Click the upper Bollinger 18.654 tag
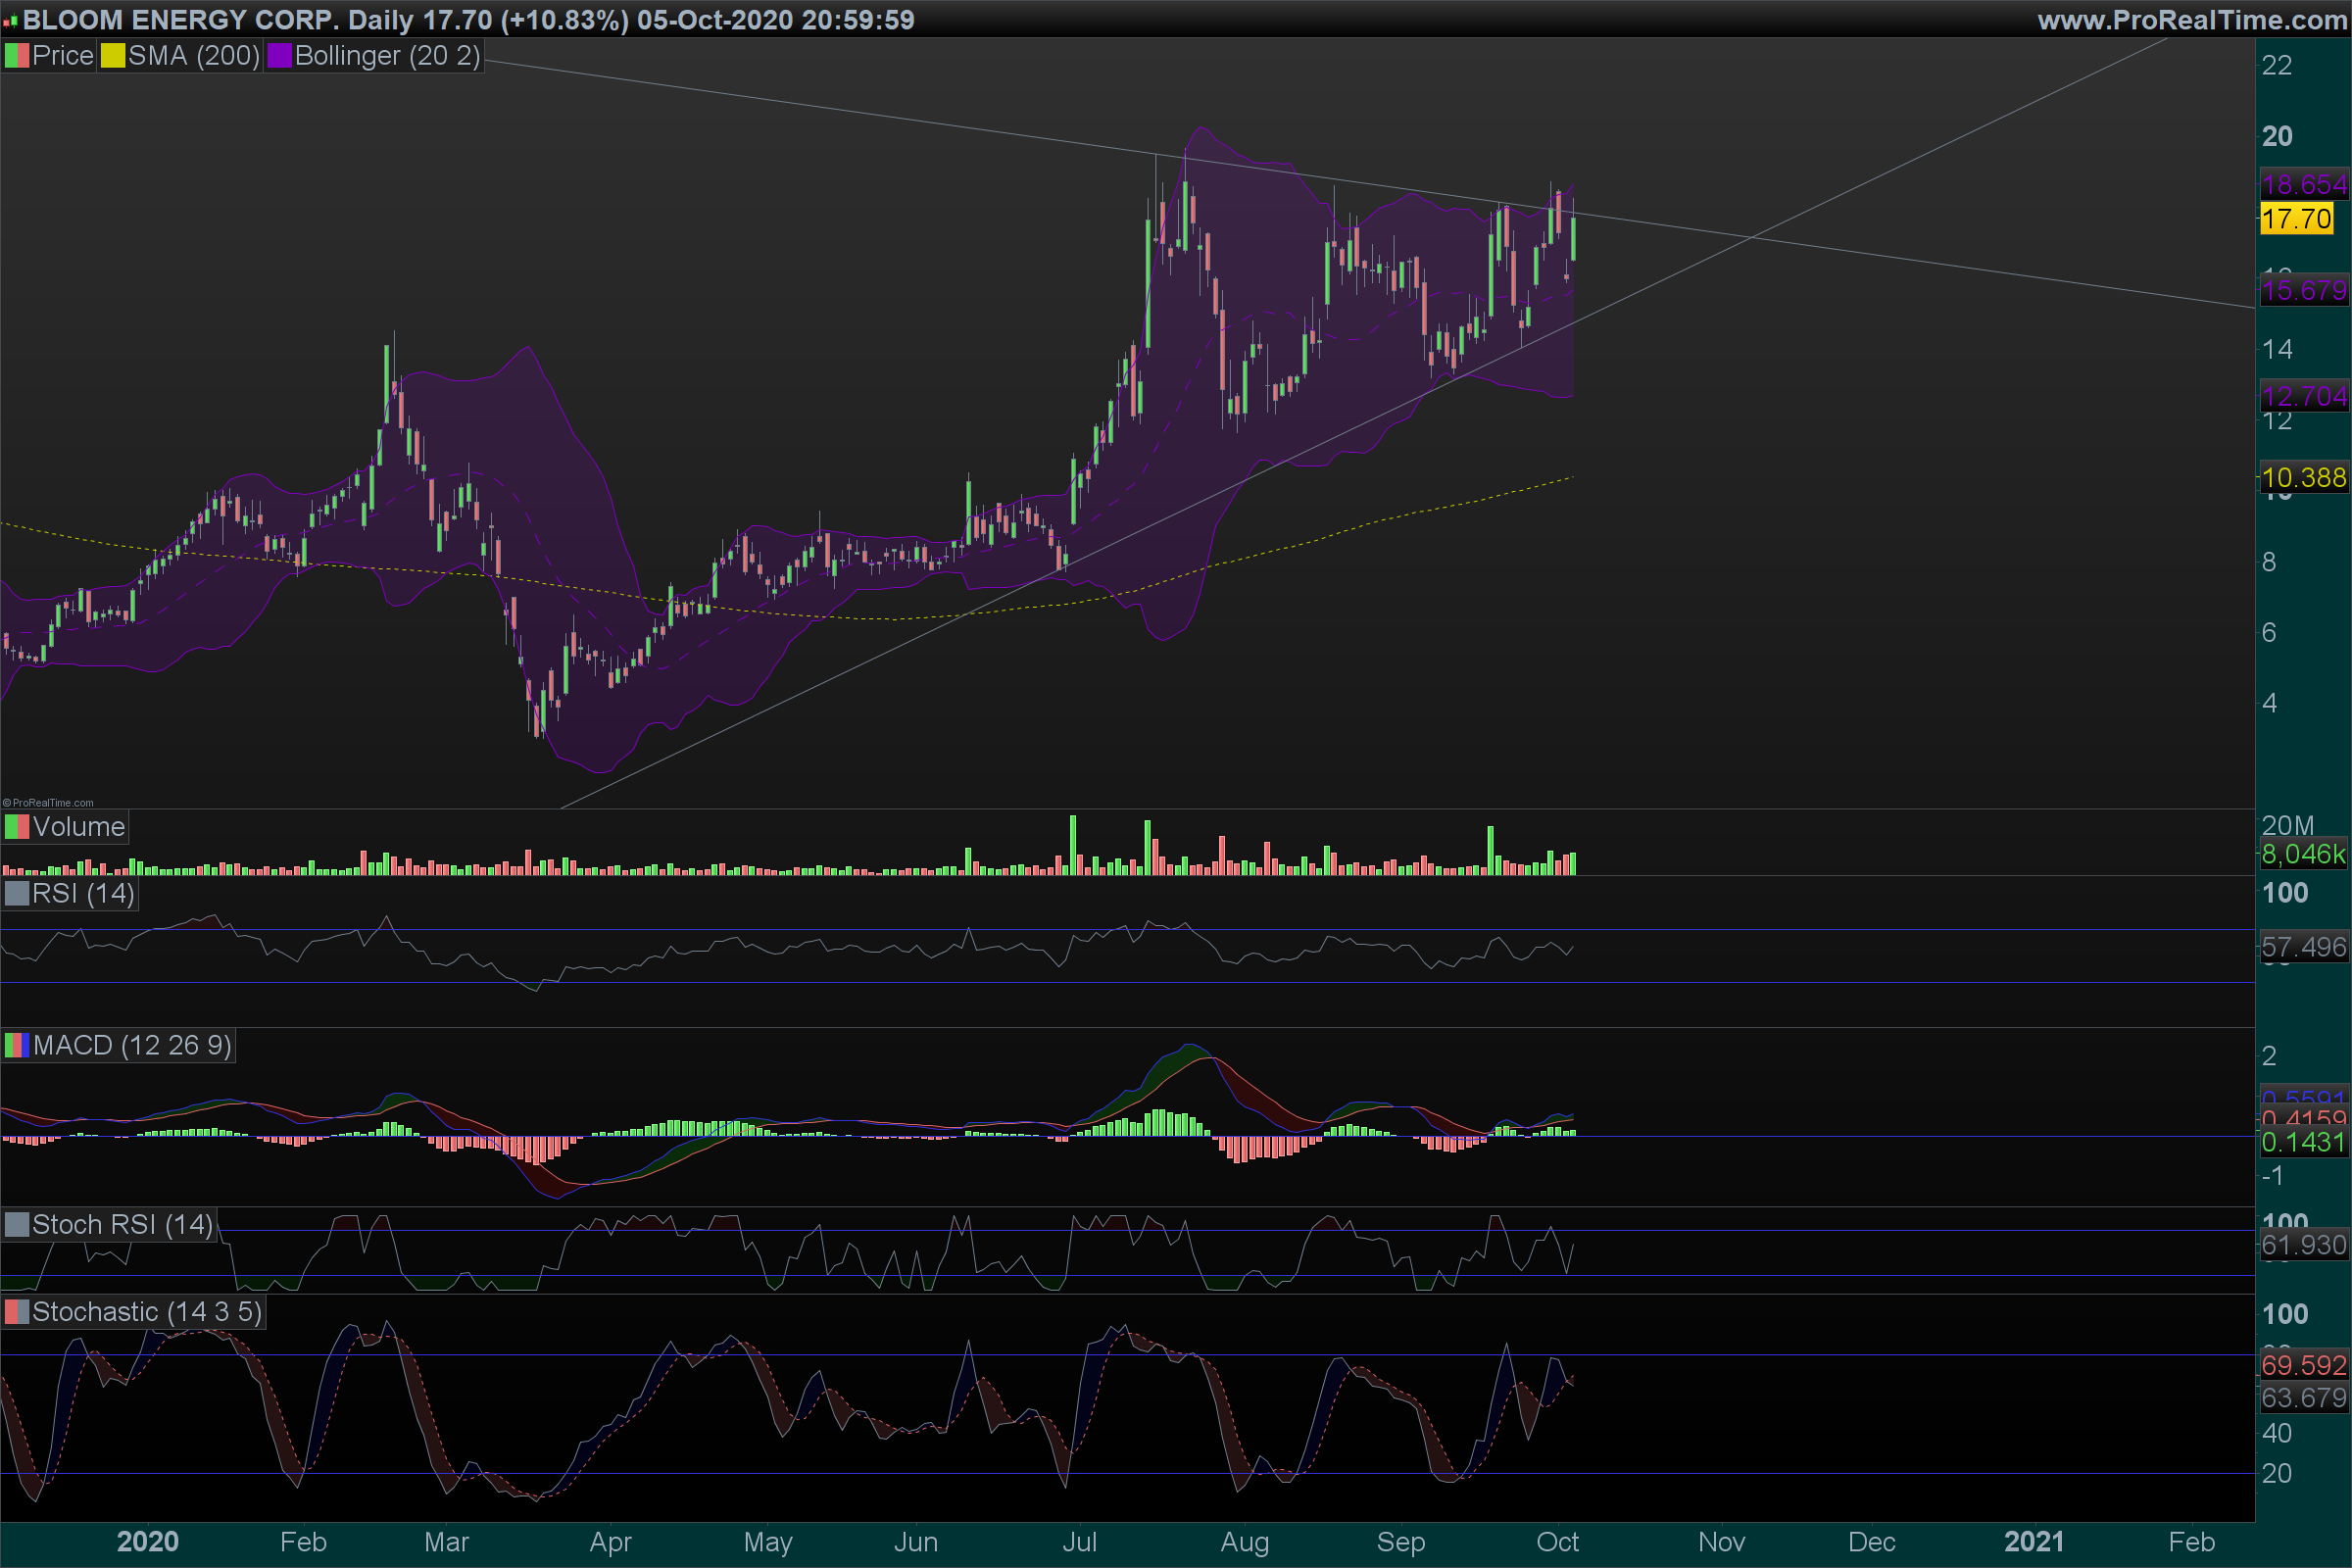The image size is (2352, 1568). click(x=2303, y=185)
